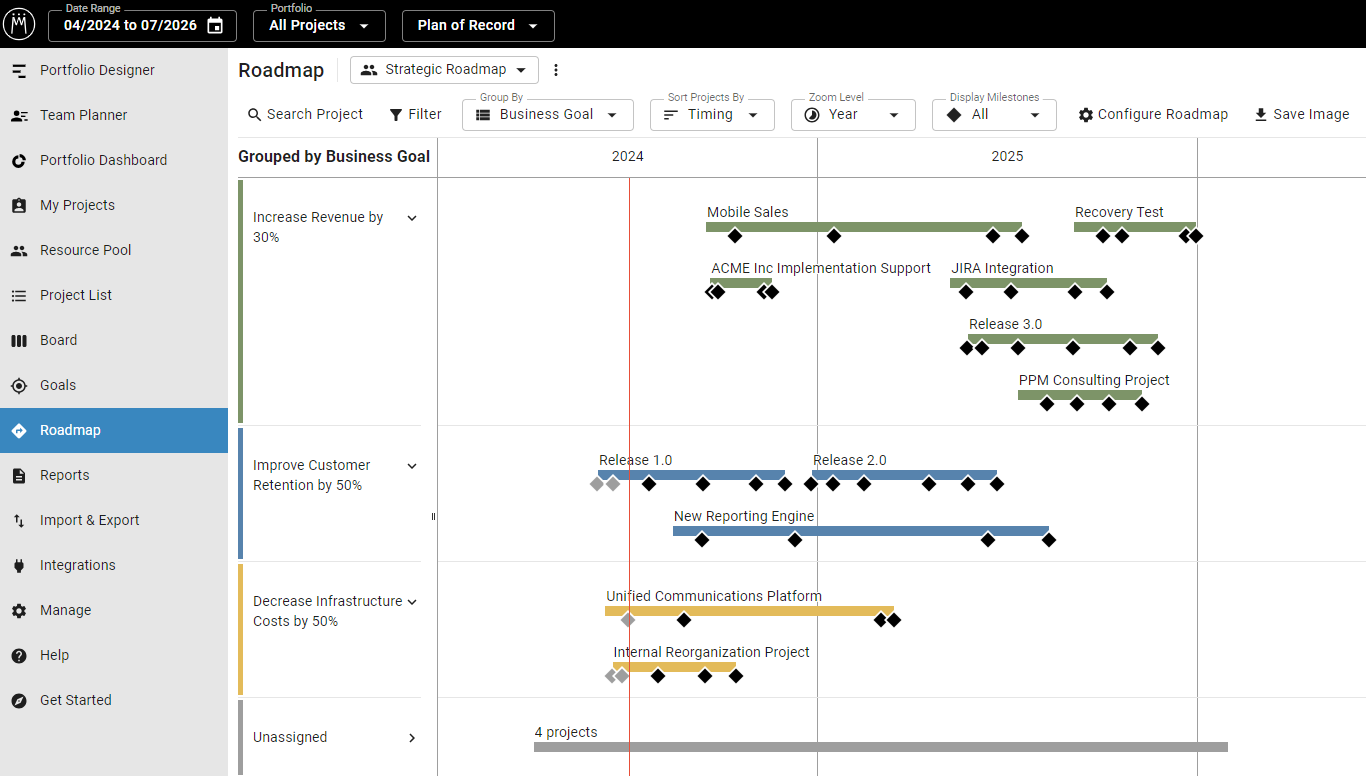The height and width of the screenshot is (776, 1366).
Task: Open the Goals section
Action: tap(59, 385)
